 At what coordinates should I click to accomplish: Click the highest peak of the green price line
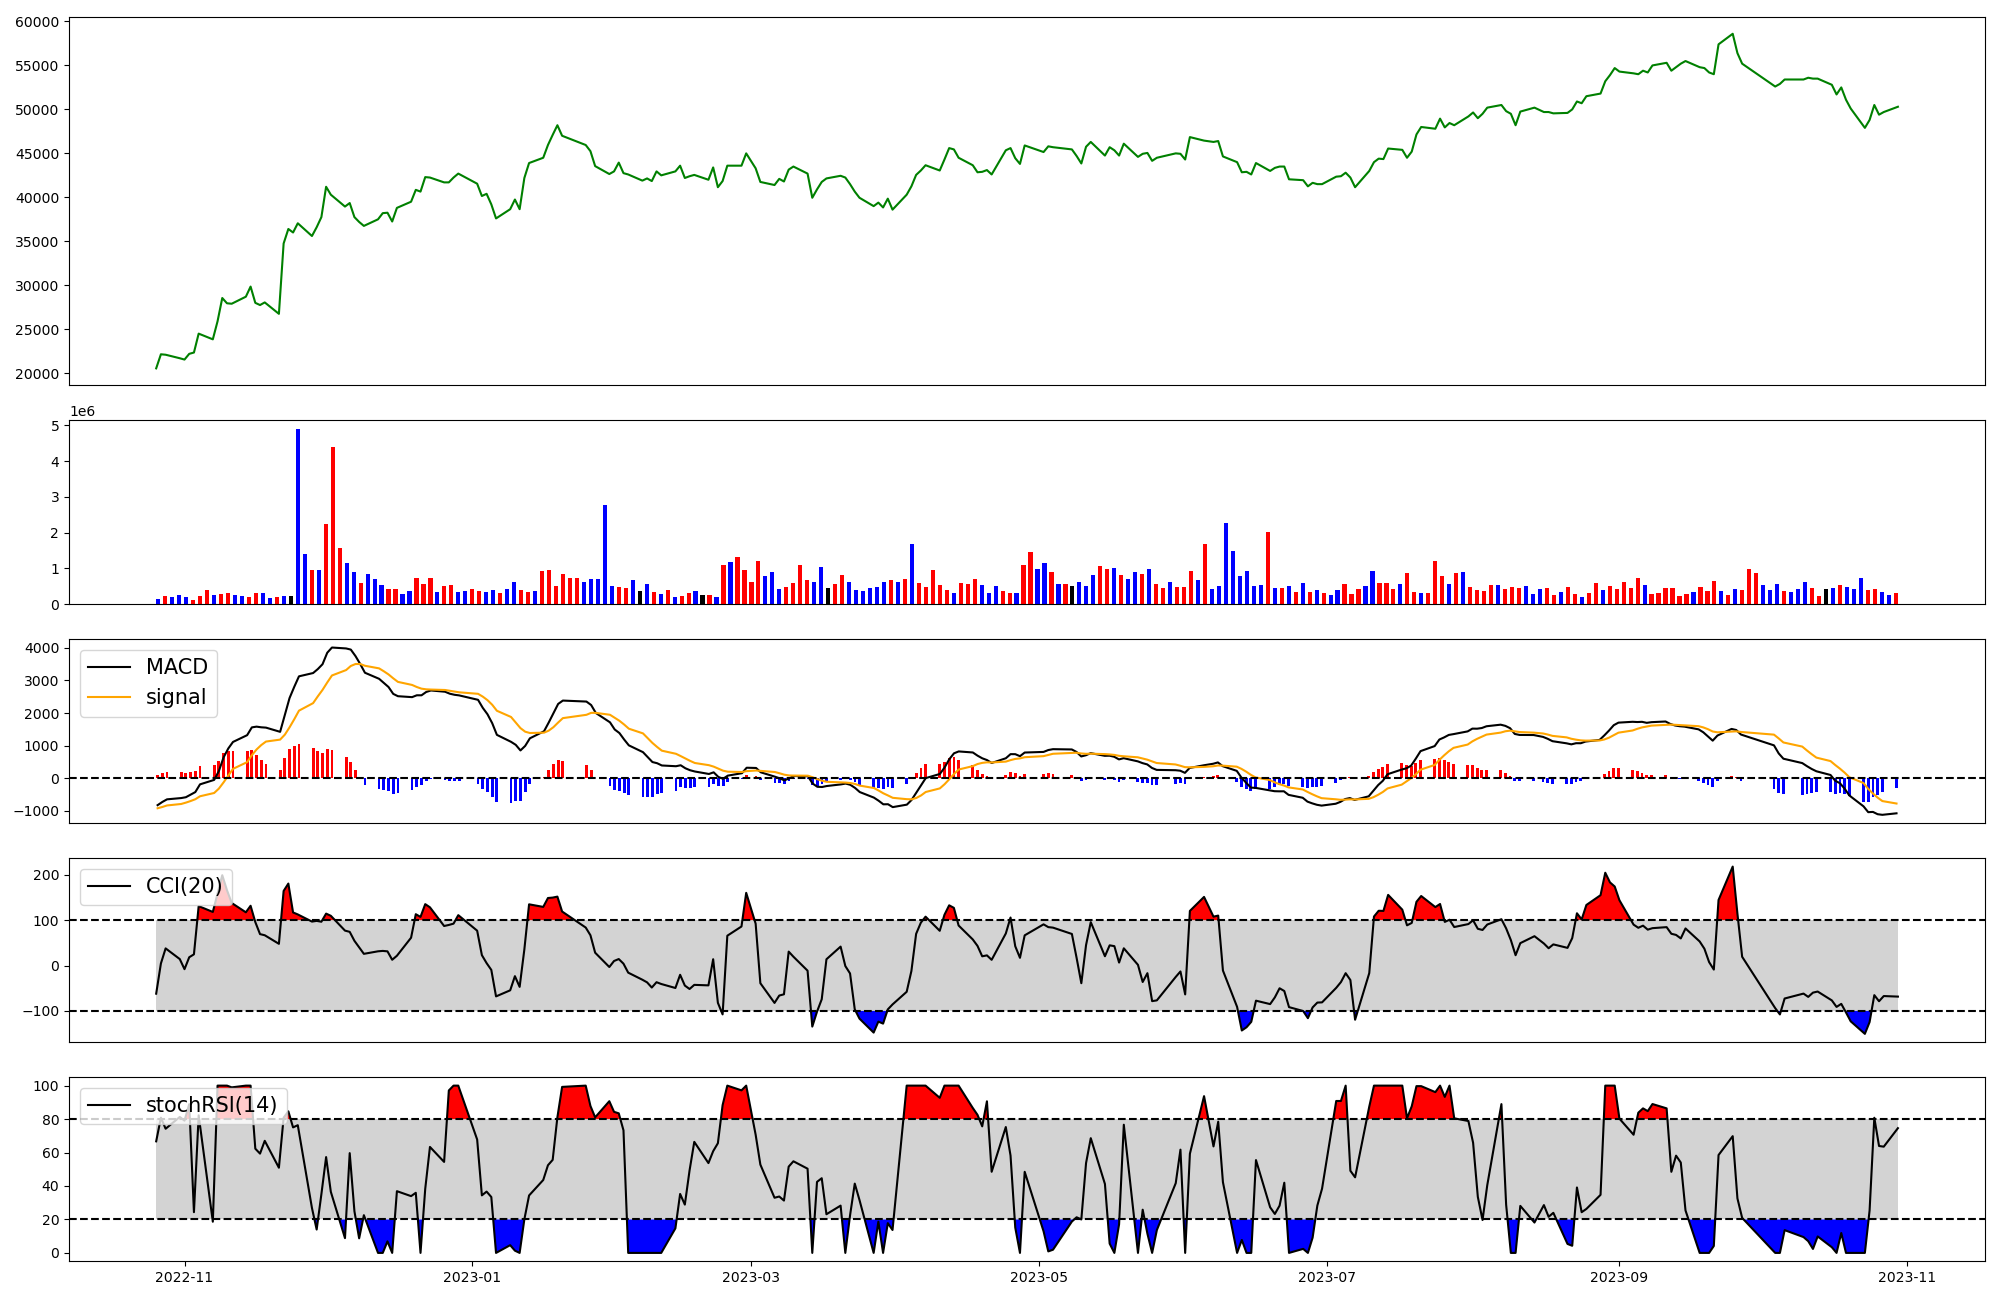[x=1733, y=34]
